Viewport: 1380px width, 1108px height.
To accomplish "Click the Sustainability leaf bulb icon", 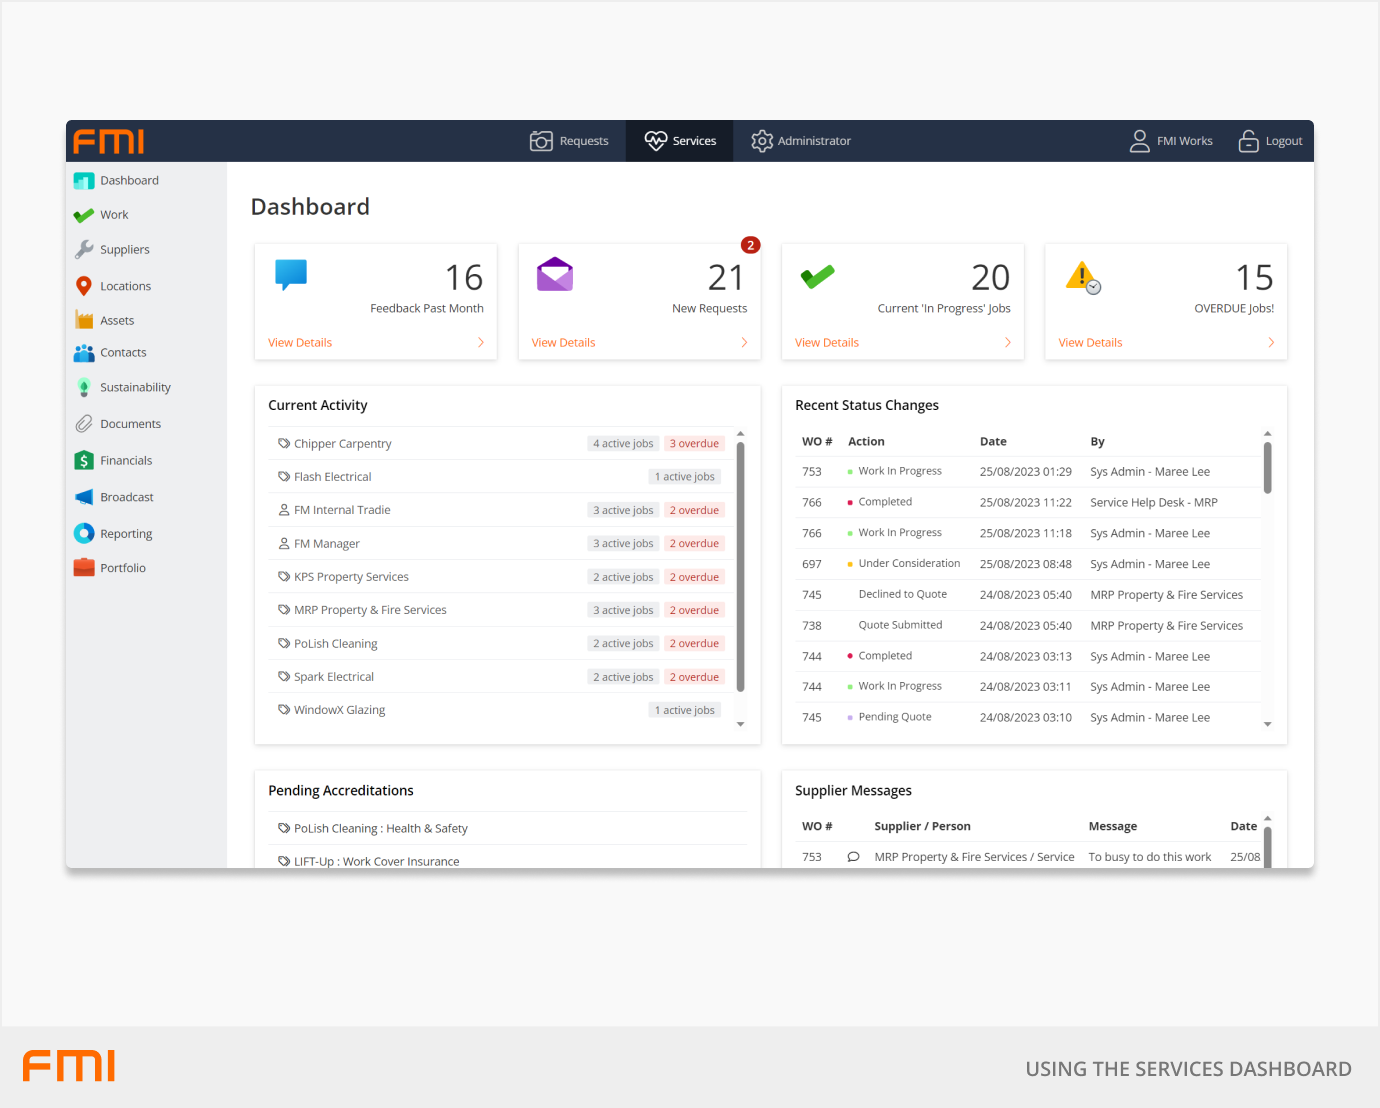I will click(x=84, y=388).
